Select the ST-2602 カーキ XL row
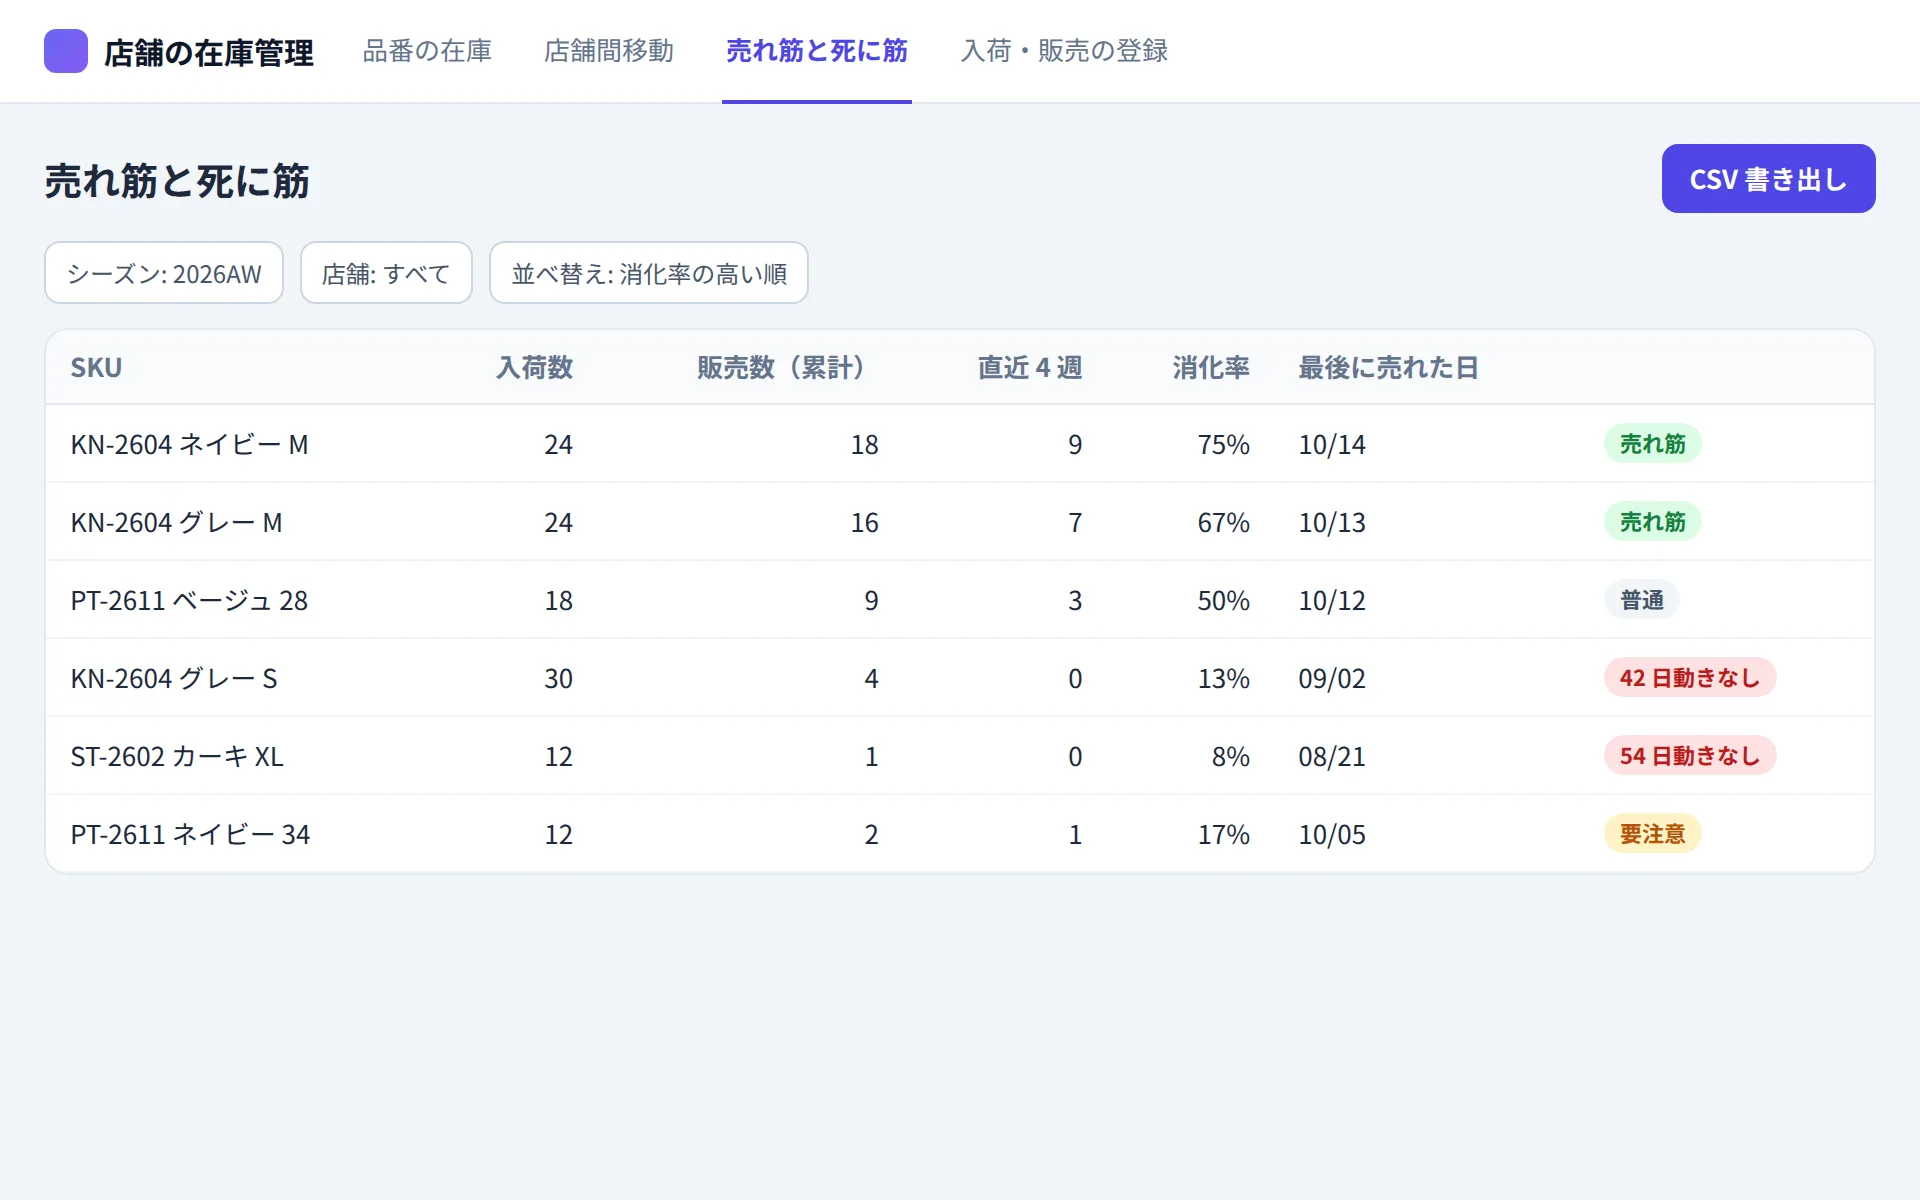This screenshot has height=1200, width=1920. pos(960,756)
